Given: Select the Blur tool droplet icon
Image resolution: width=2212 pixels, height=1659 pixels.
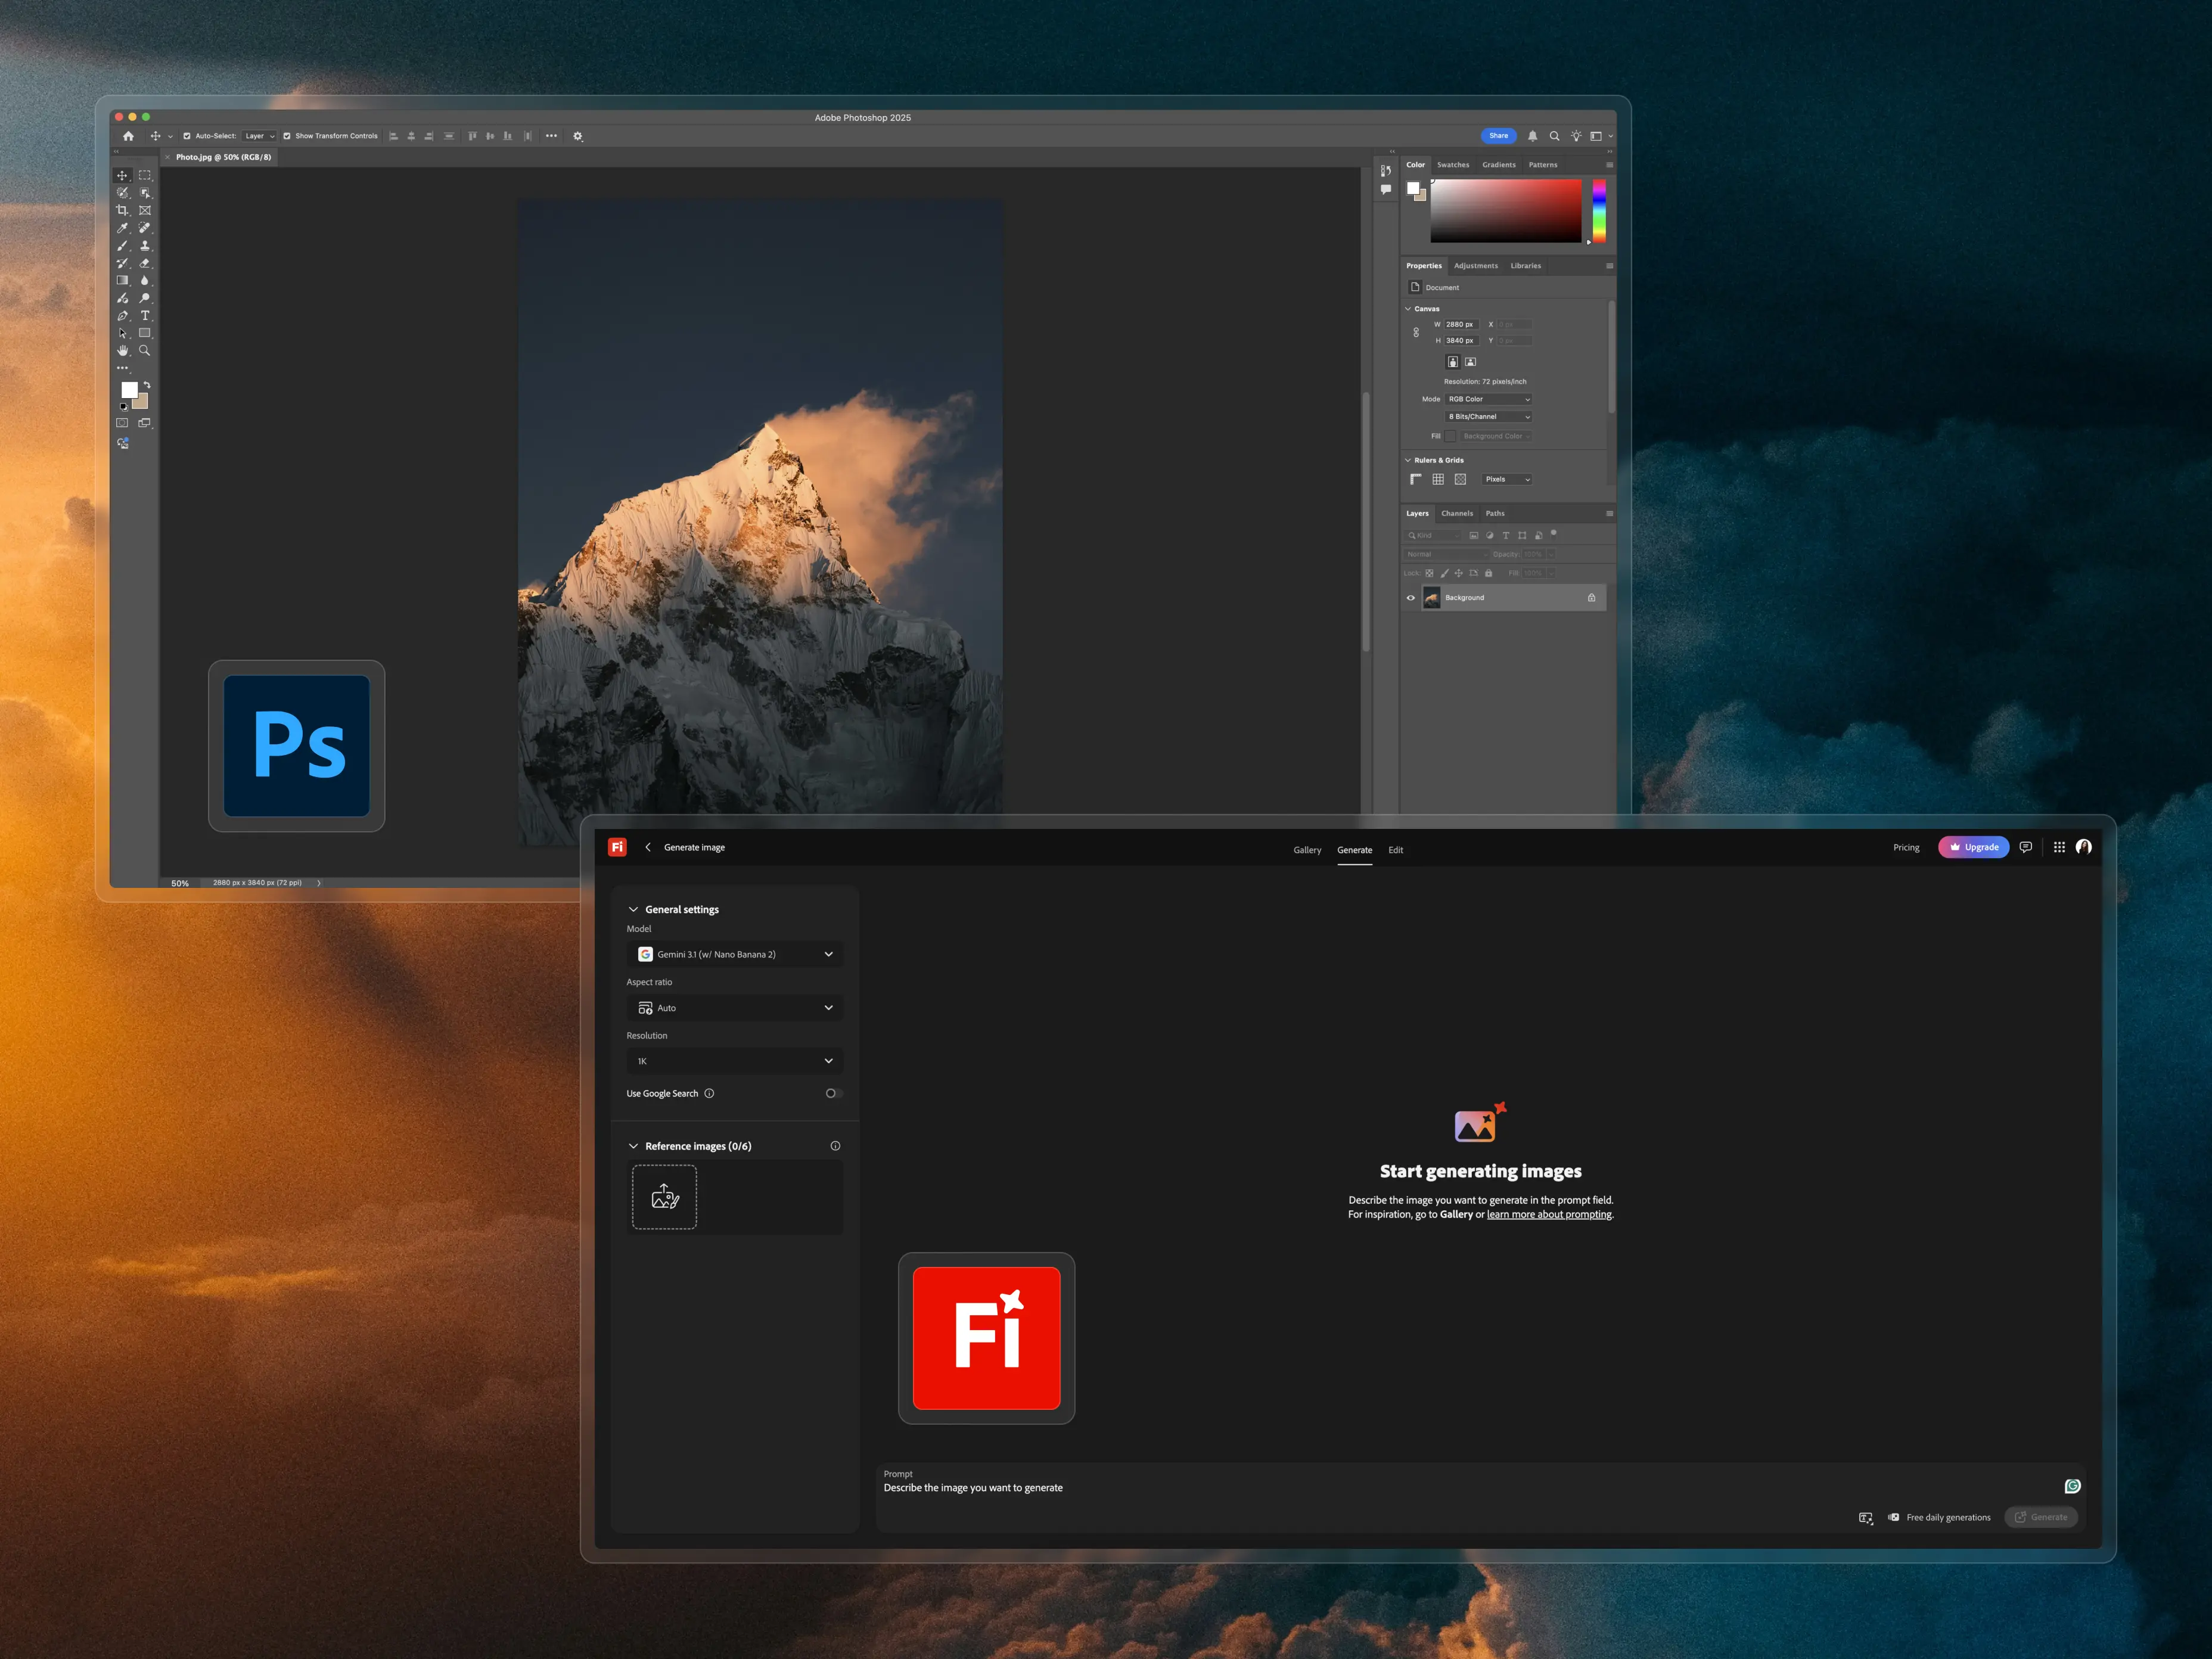Looking at the screenshot, I should [x=145, y=281].
